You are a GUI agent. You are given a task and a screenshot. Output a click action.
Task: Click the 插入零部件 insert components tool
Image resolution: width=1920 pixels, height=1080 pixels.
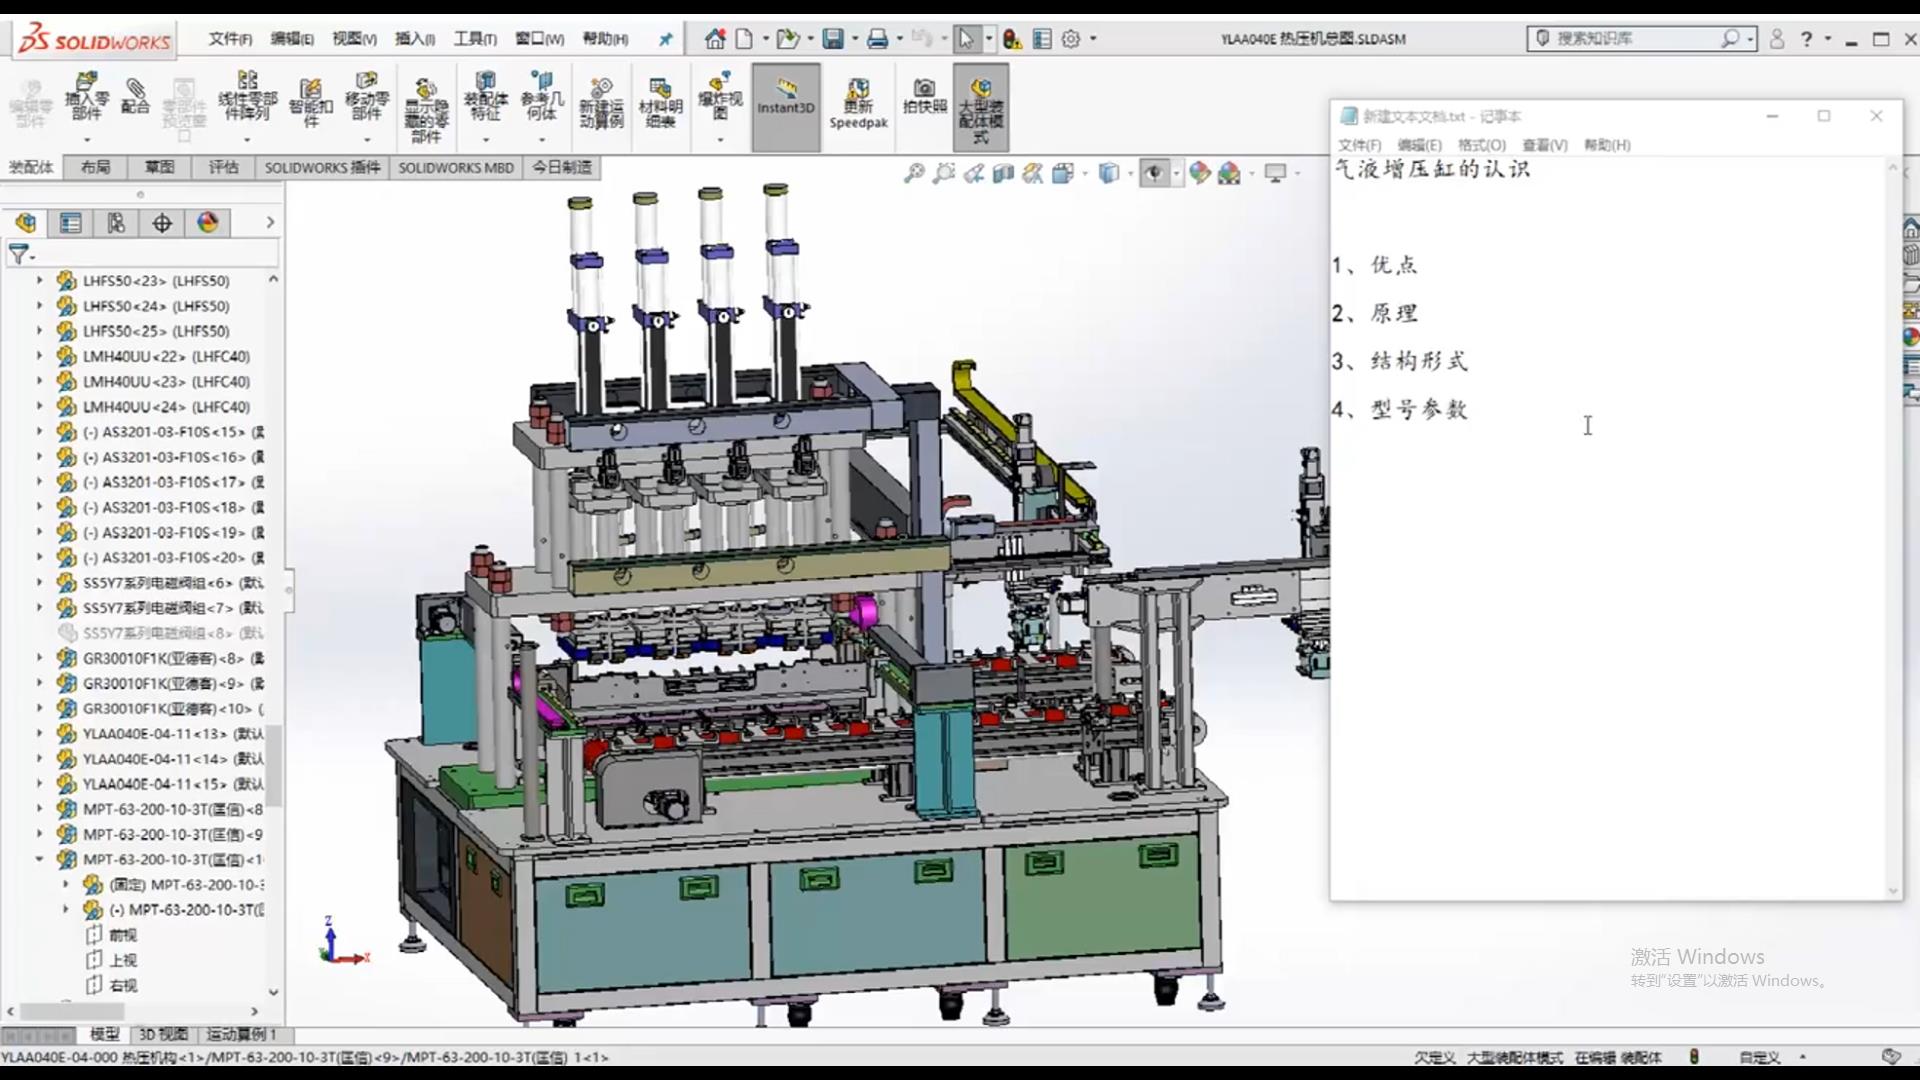87,98
